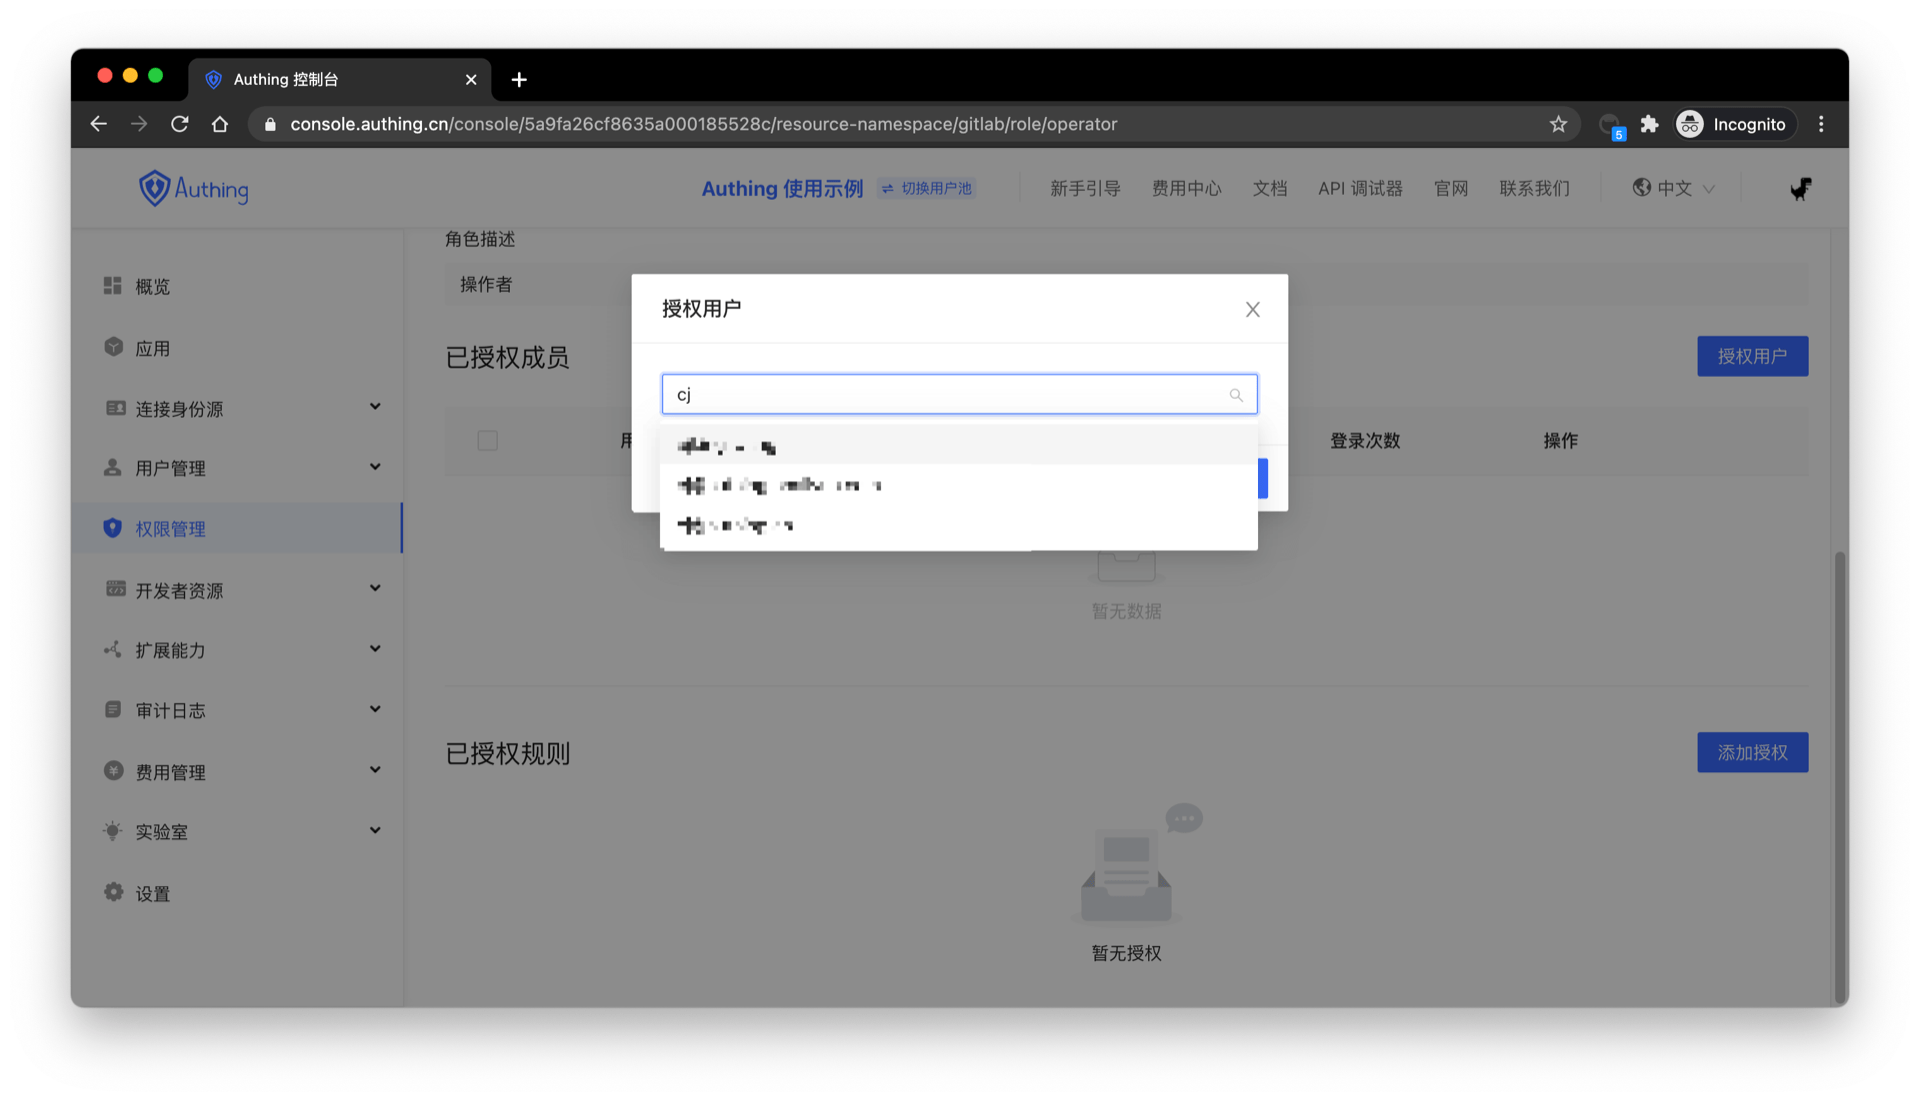Reload the page
This screenshot has width=1920, height=1101.
(180, 124)
